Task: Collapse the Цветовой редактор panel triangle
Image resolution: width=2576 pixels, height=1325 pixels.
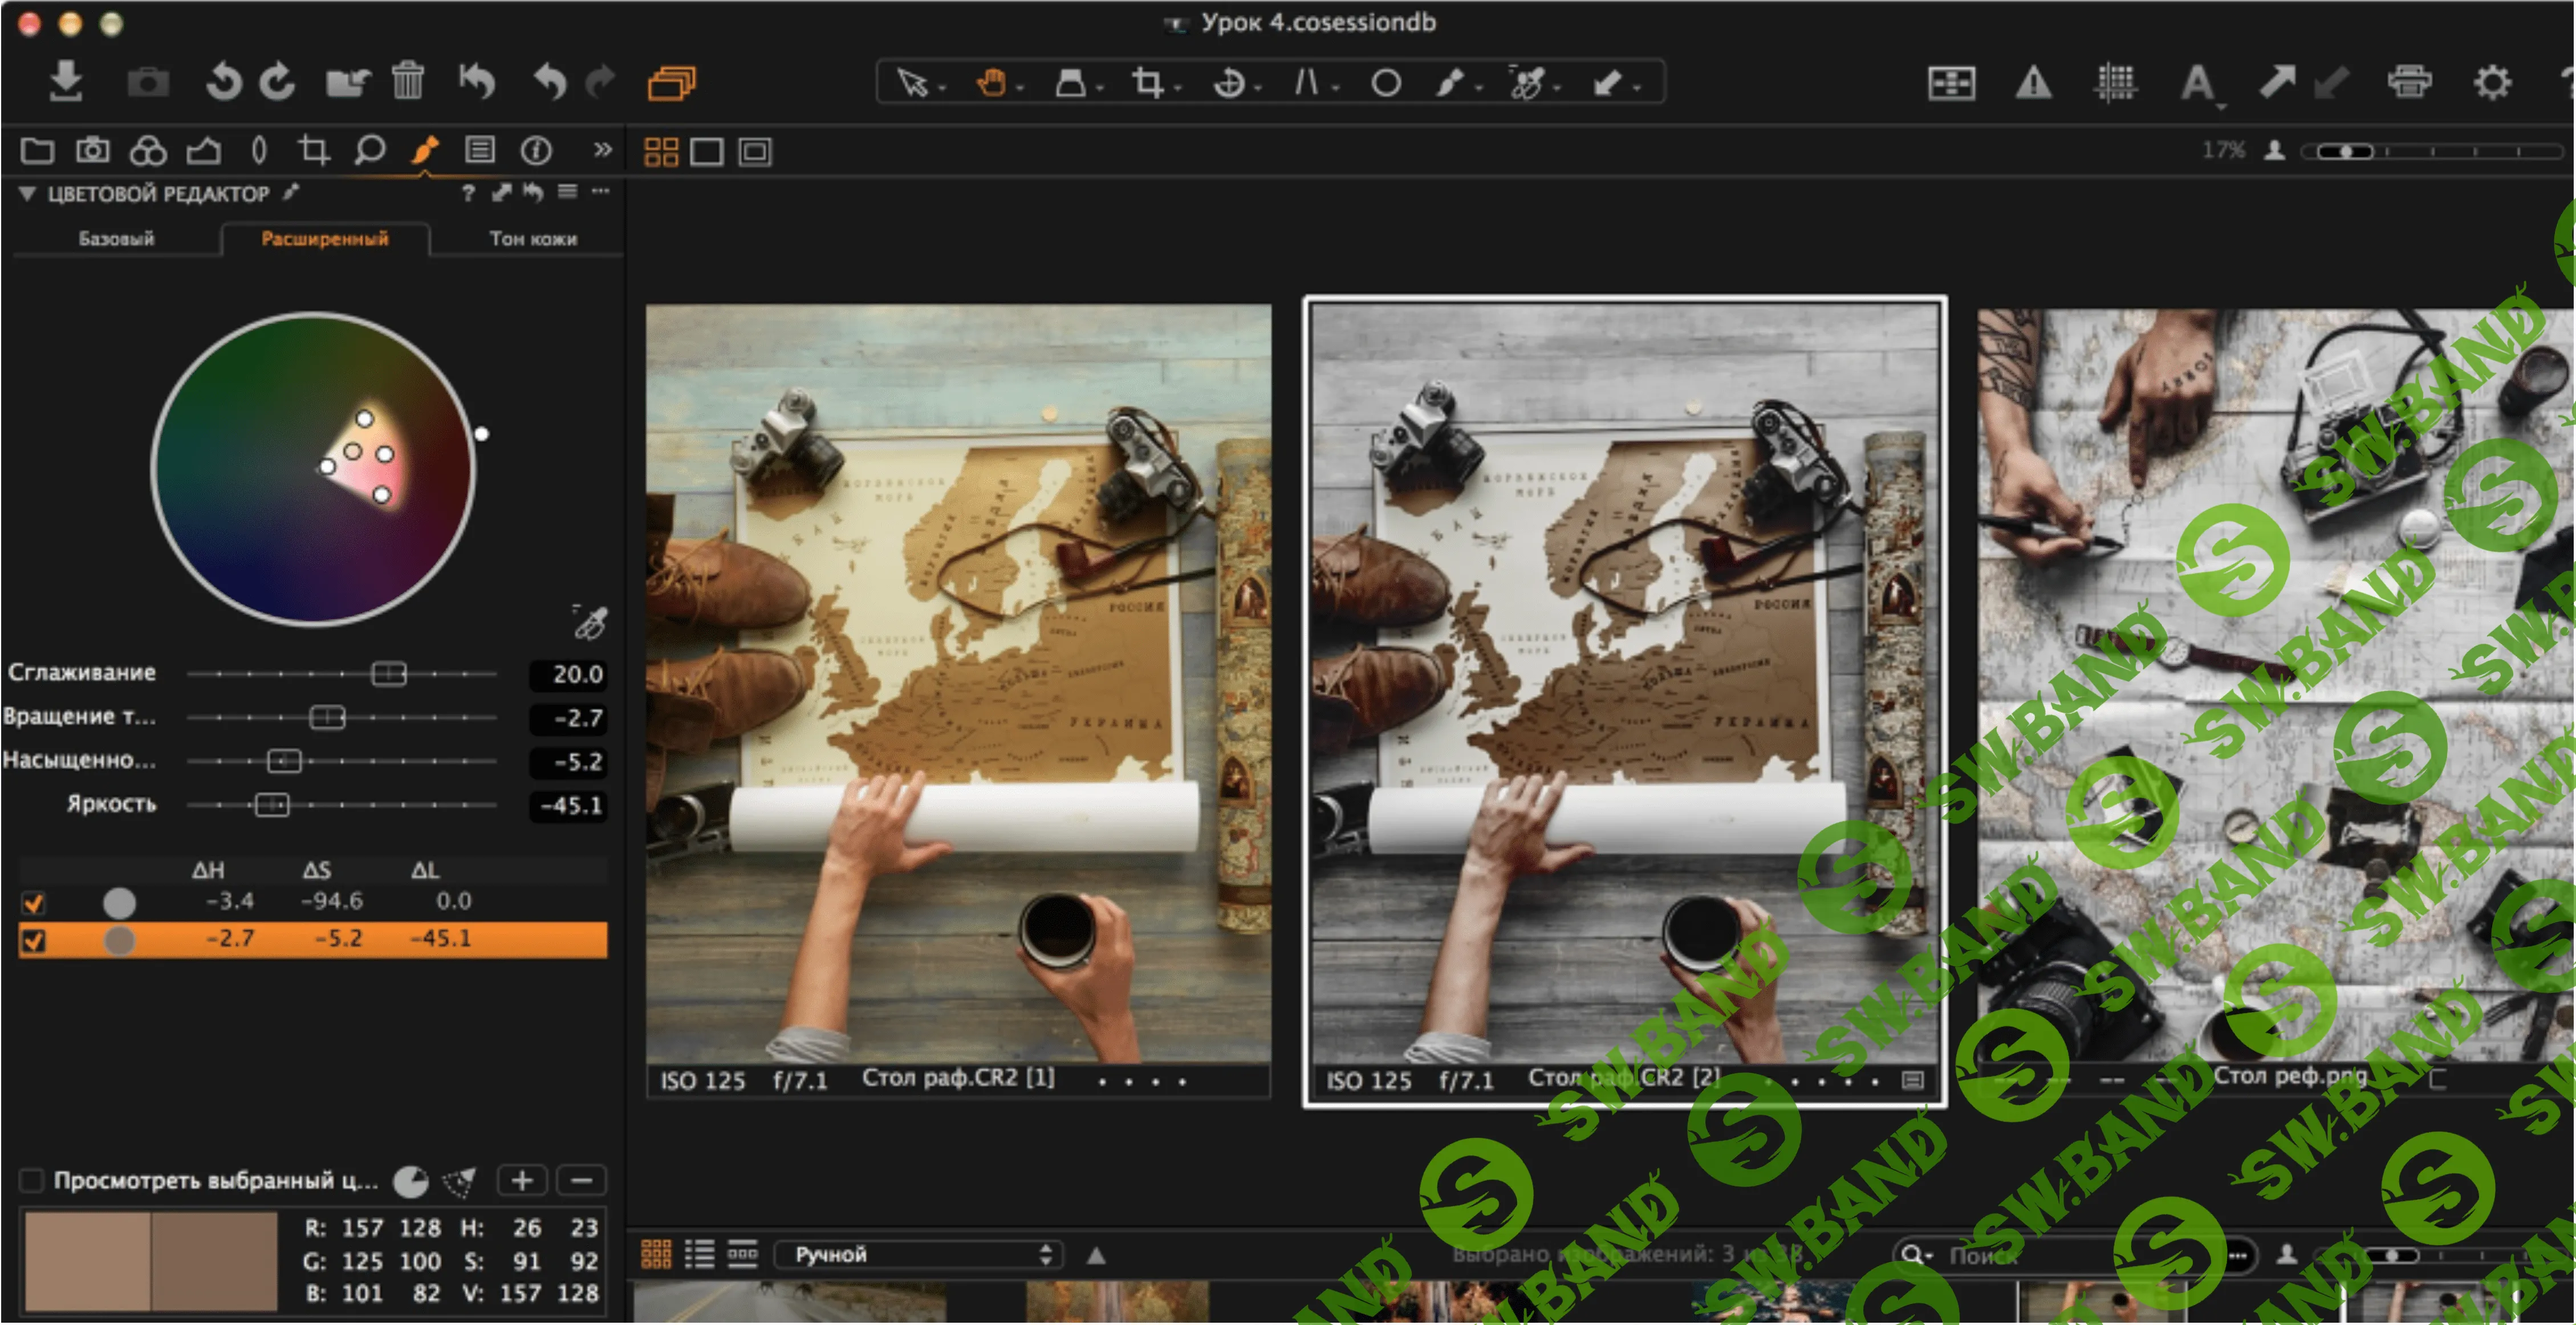Action: tap(27, 193)
